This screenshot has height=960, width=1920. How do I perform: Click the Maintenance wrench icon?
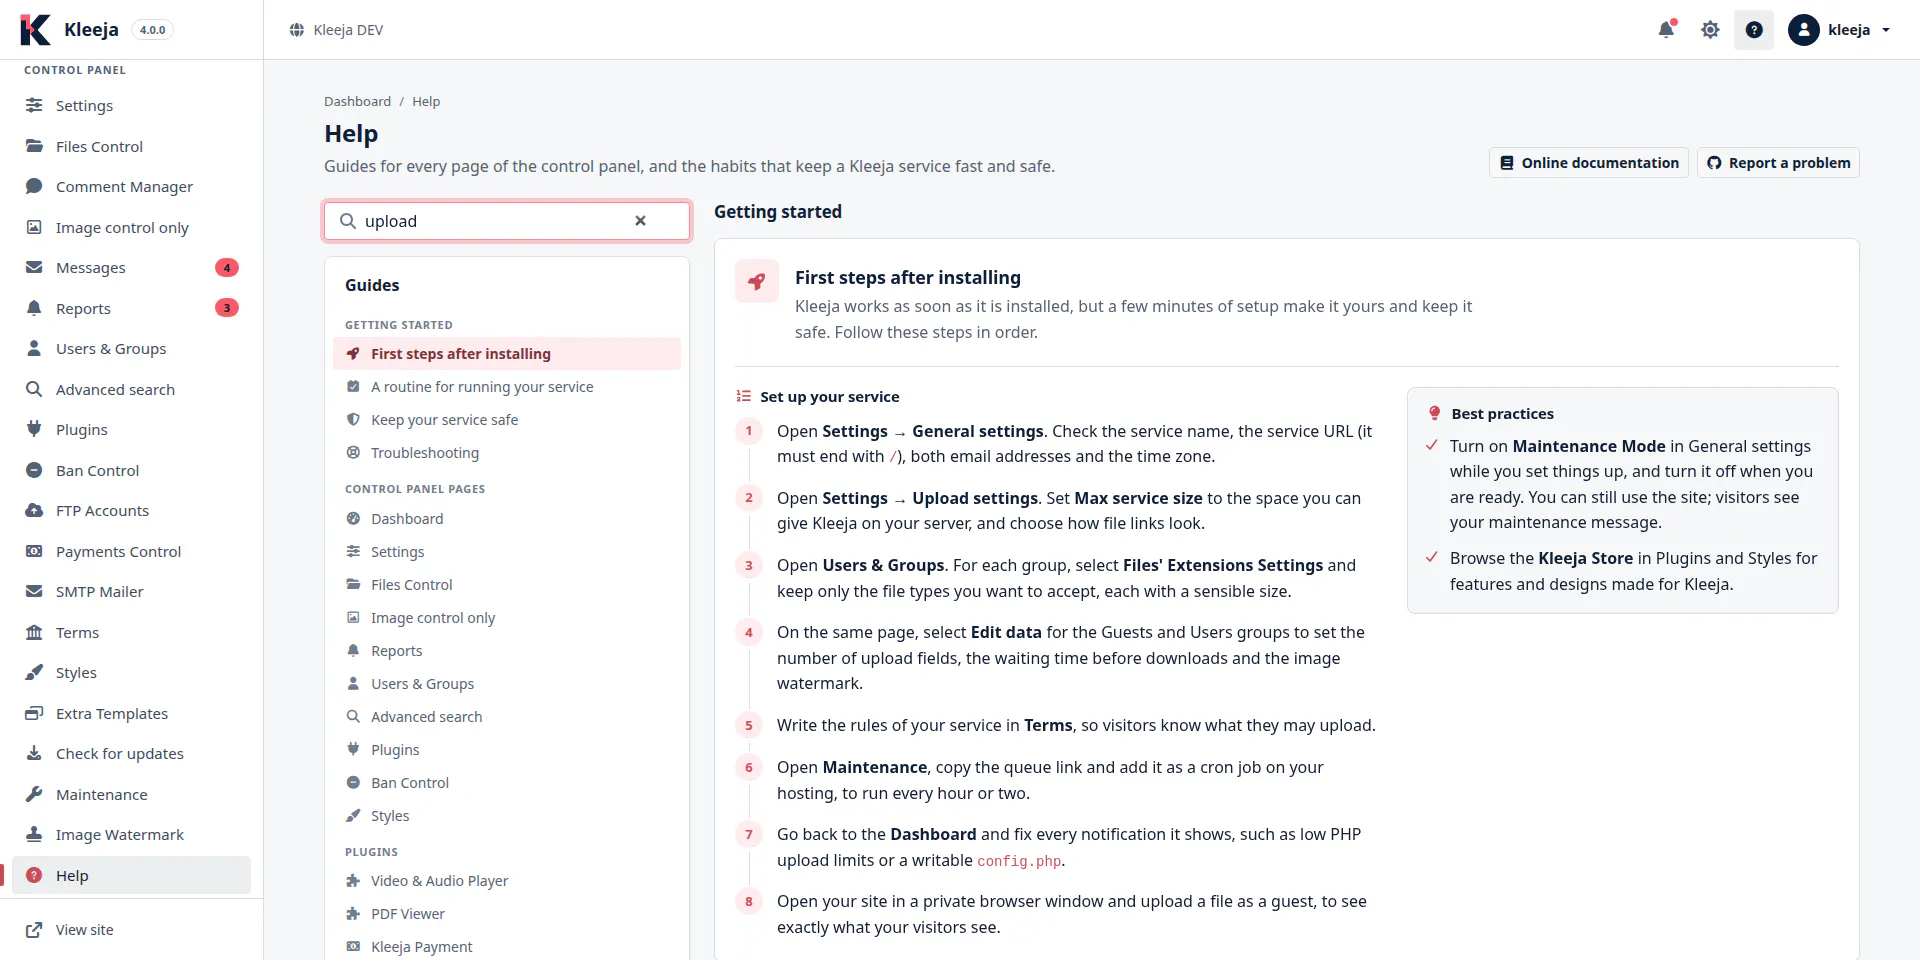34,794
